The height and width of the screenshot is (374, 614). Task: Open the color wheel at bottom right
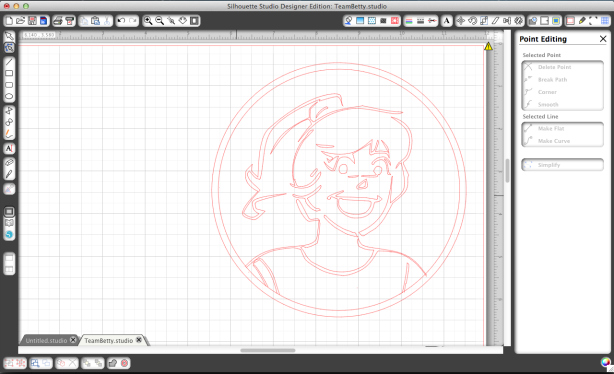tap(606, 362)
